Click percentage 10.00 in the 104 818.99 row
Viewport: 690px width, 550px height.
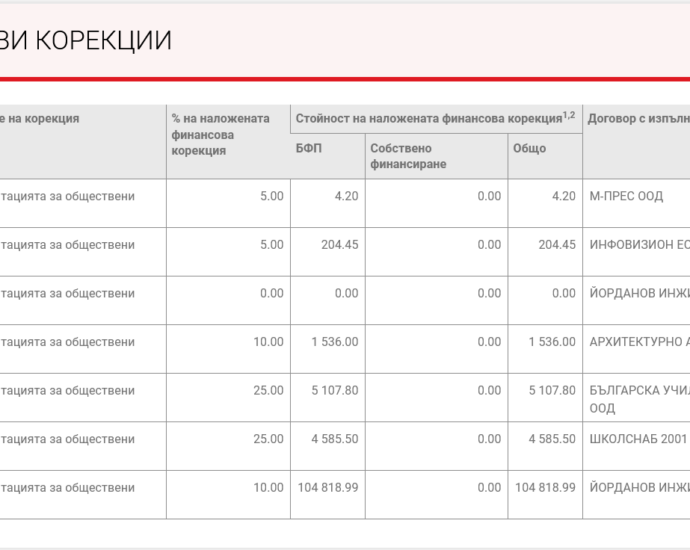268,488
